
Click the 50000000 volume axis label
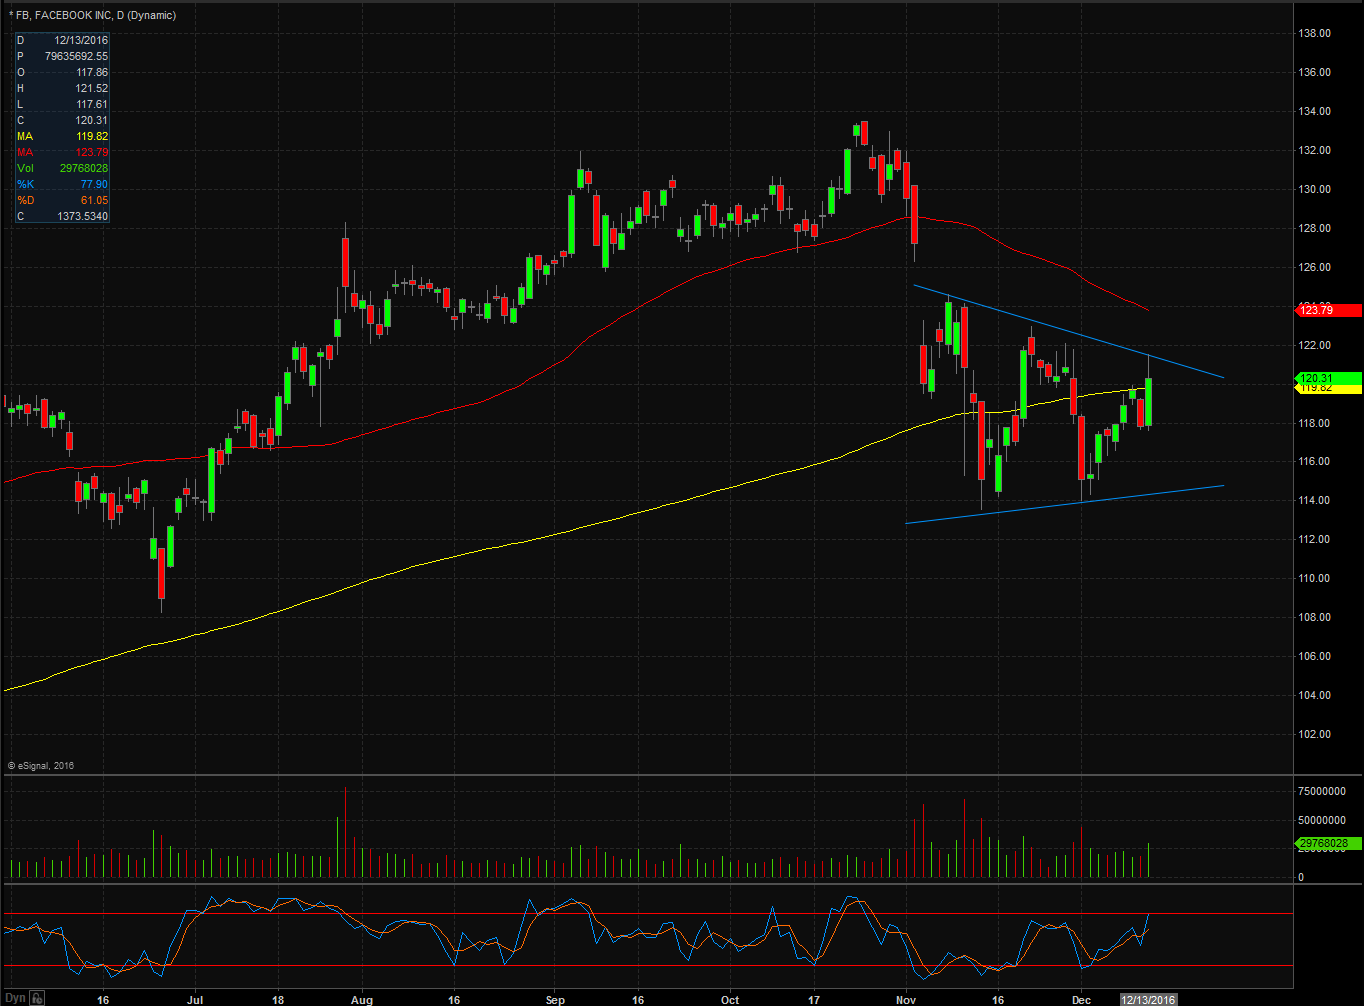pos(1322,820)
